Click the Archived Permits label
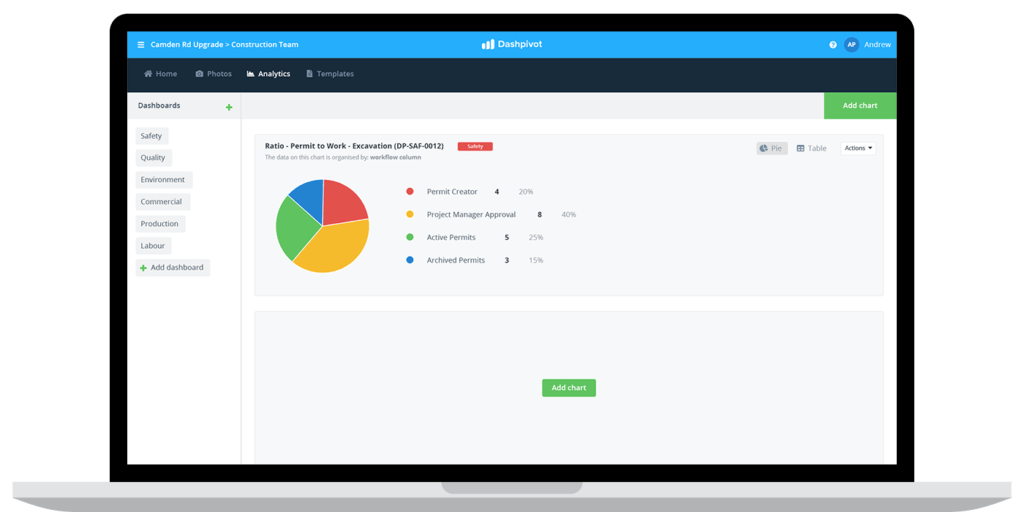This screenshot has width=1024, height=512. (456, 260)
